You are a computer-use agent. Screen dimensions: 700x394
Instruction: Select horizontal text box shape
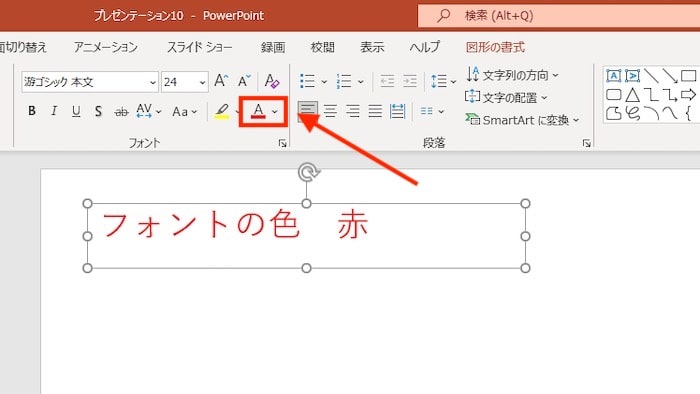(x=614, y=76)
